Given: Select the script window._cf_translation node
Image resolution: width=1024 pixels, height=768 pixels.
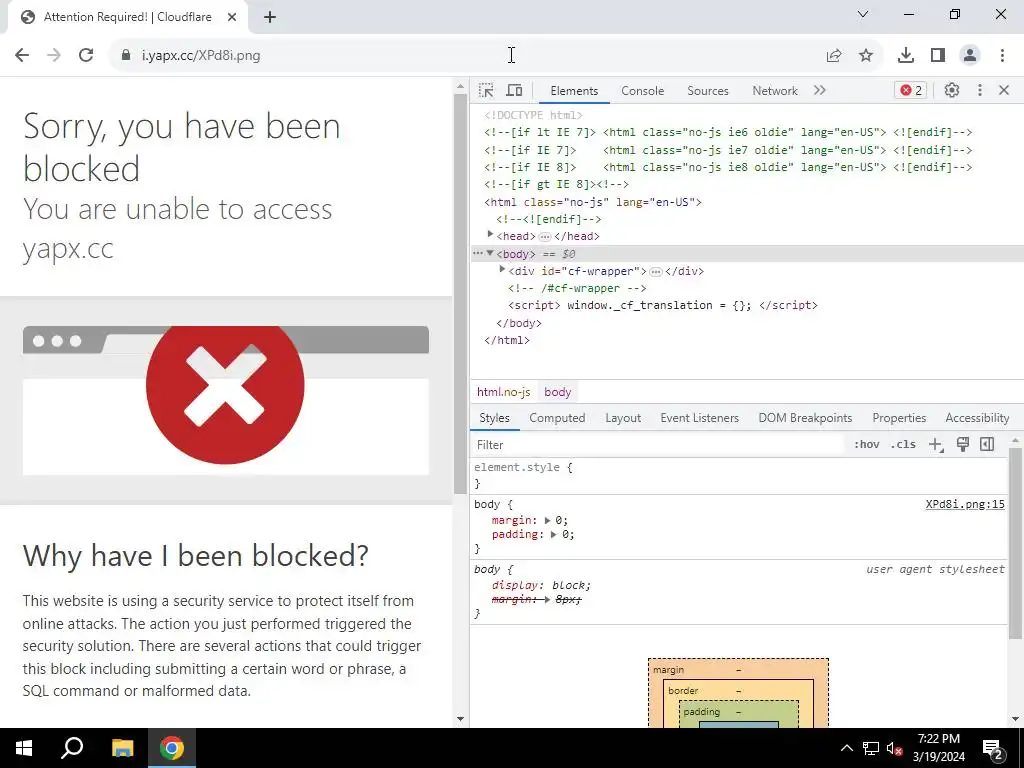Looking at the screenshot, I should coord(663,306).
